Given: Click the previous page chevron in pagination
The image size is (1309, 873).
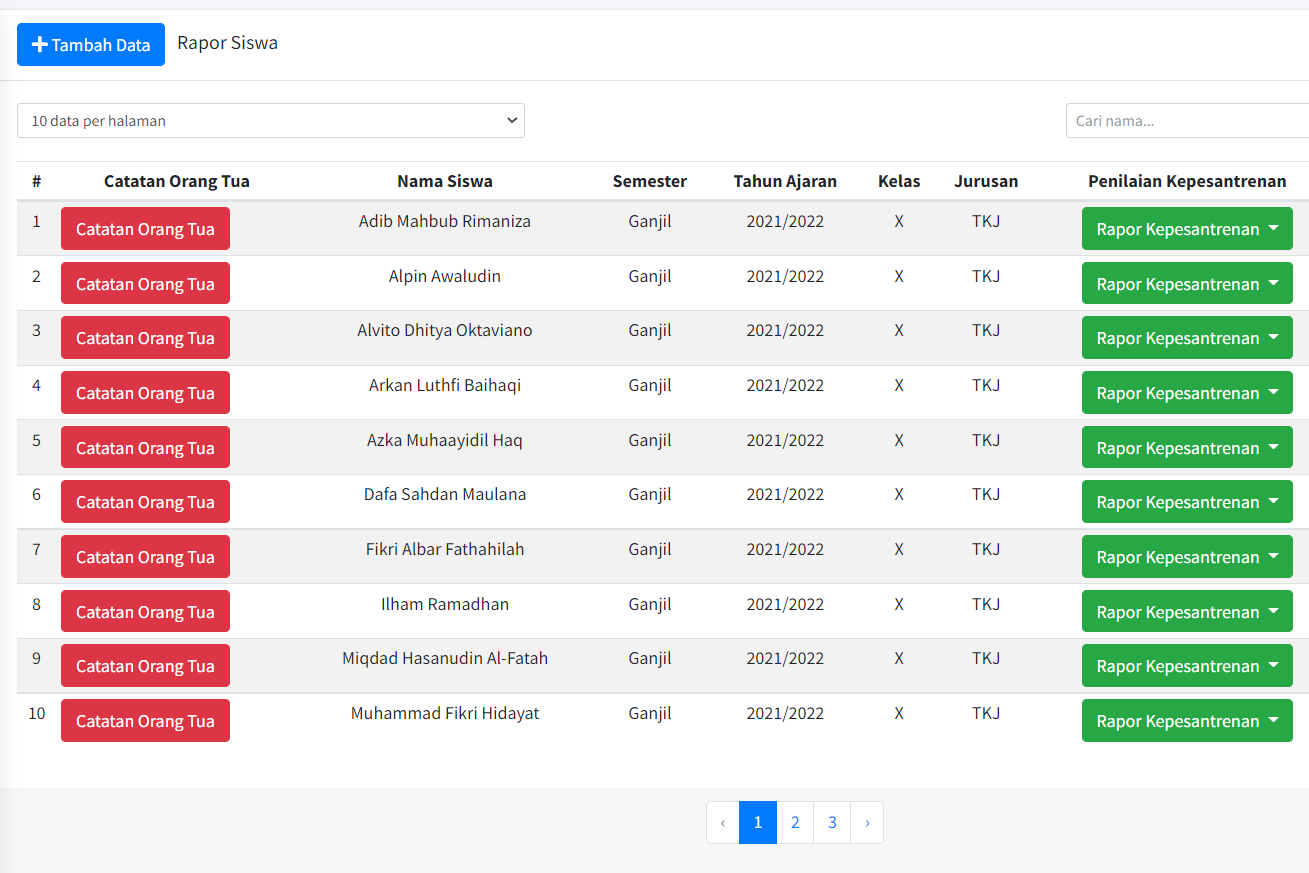Looking at the screenshot, I should tap(722, 822).
